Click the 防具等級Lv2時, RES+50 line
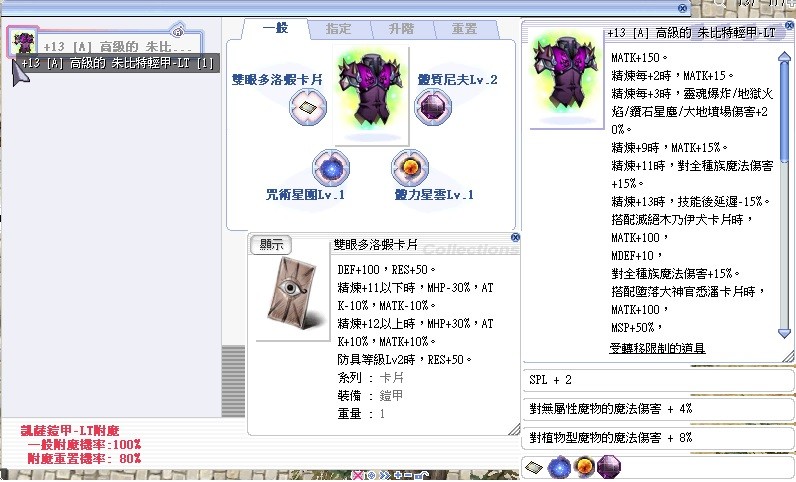Viewport: 796px width, 482px height. click(x=404, y=360)
